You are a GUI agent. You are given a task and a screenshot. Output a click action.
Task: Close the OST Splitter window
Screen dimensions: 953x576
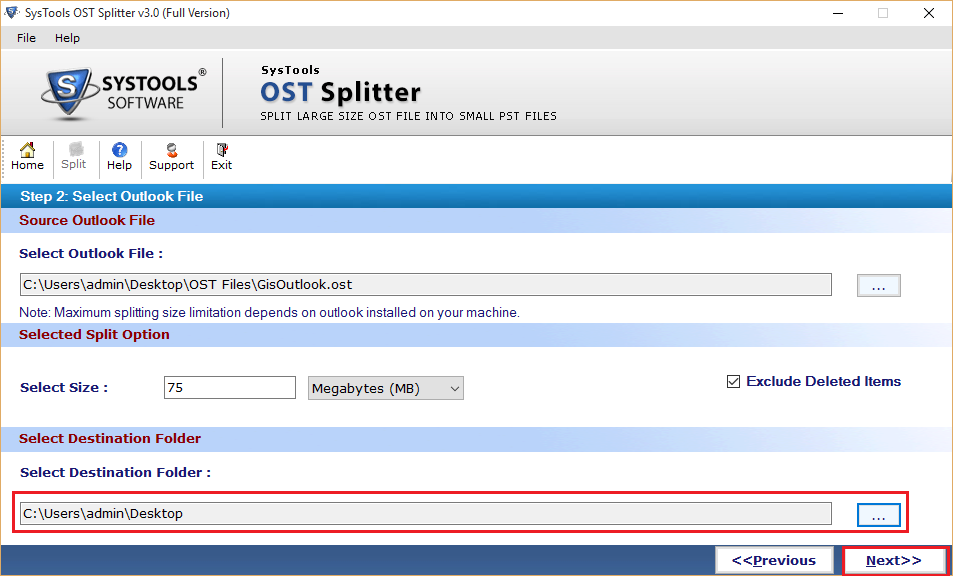click(x=929, y=13)
